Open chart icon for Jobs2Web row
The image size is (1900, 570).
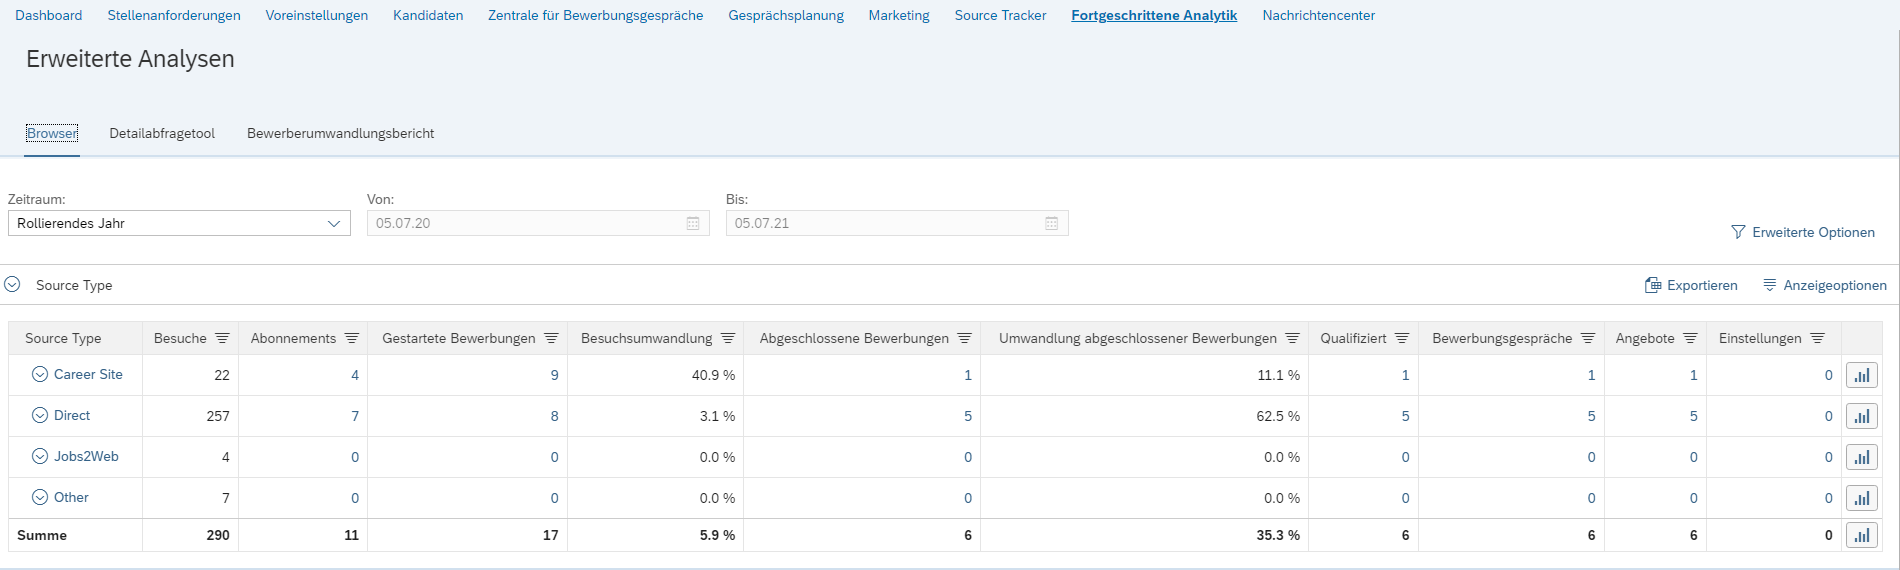pyautogui.click(x=1861, y=457)
